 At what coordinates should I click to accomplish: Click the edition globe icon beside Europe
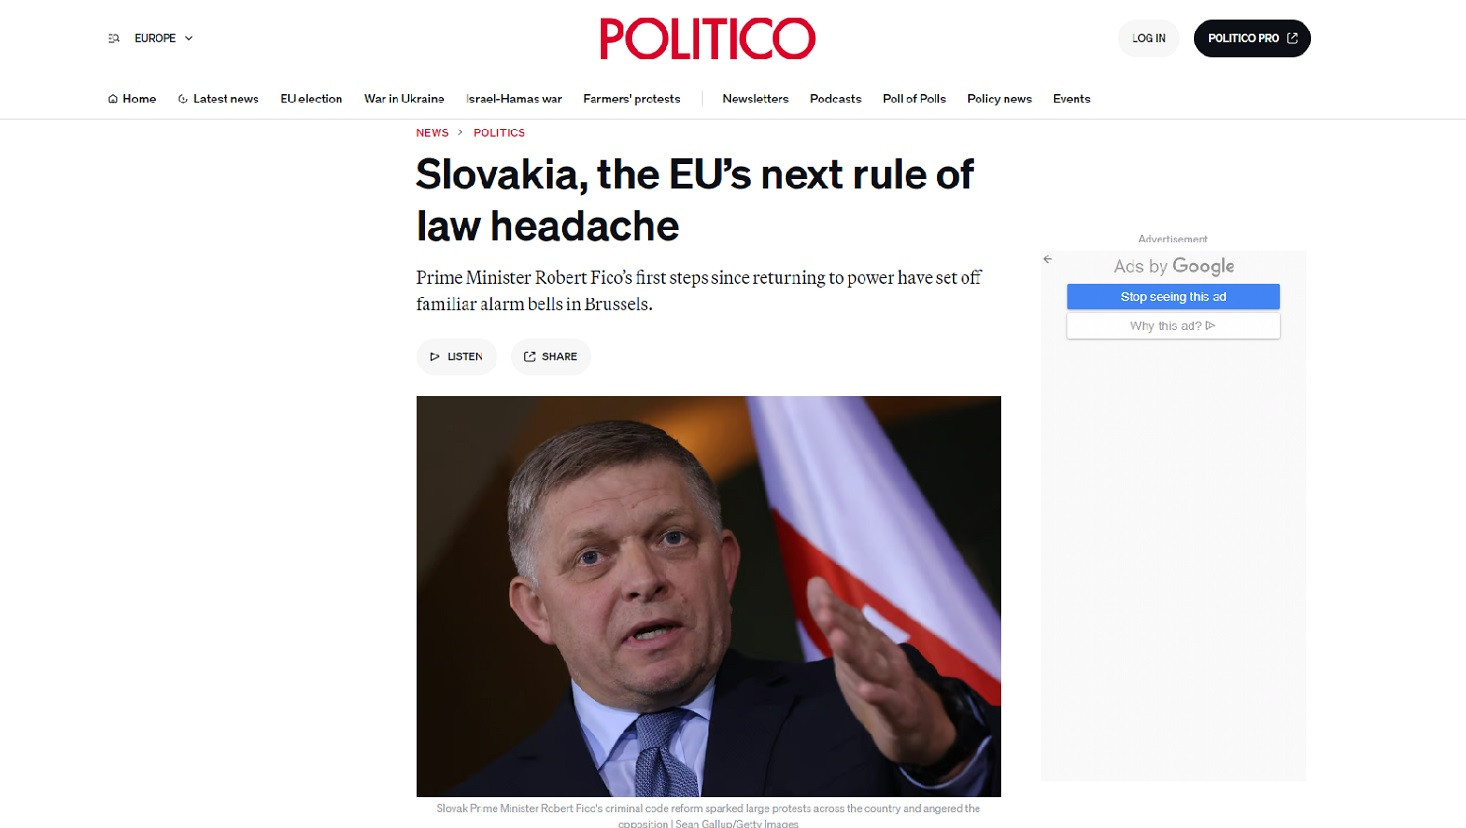[x=114, y=38]
